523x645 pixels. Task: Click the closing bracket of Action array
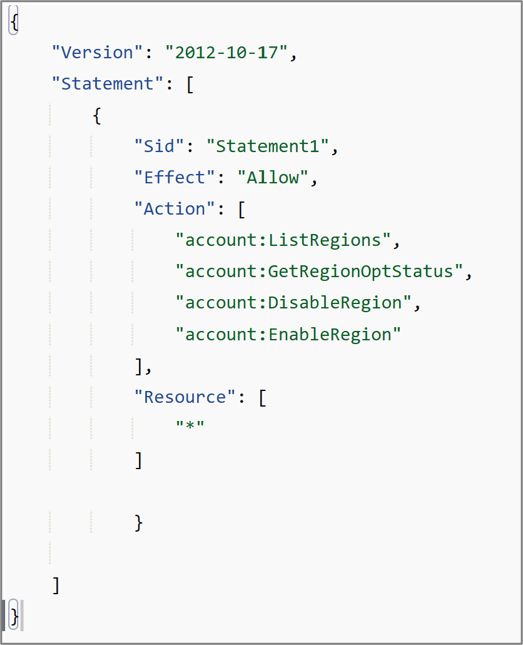[139, 366]
